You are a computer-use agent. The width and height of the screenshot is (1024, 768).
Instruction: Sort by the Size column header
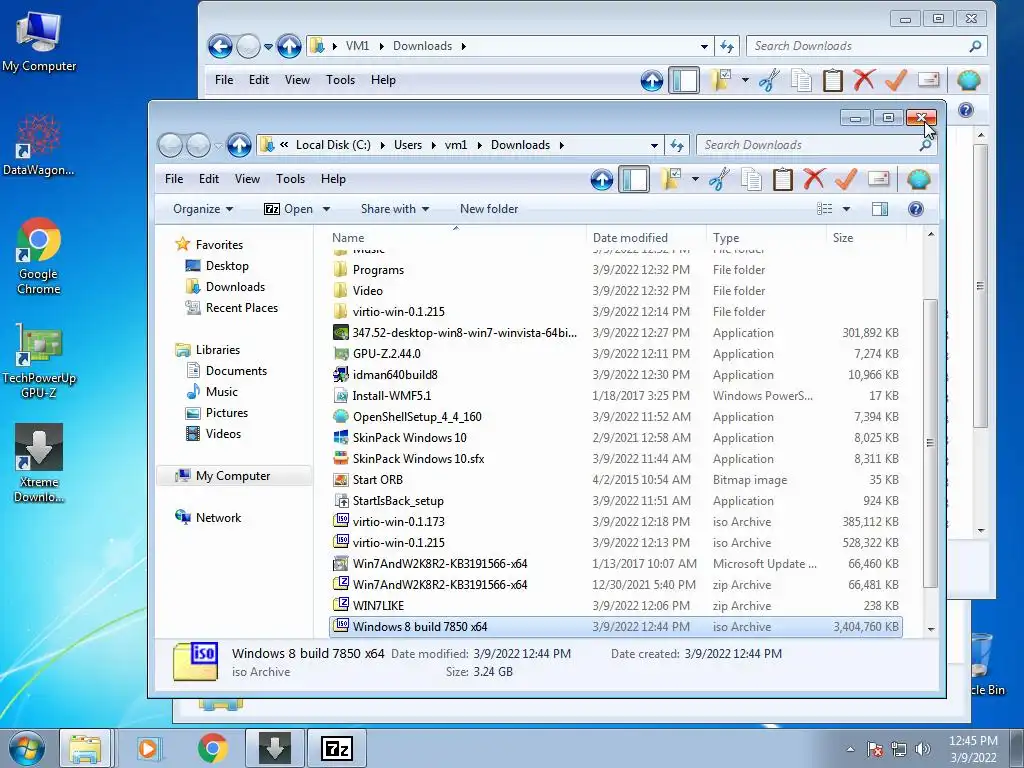pos(865,238)
